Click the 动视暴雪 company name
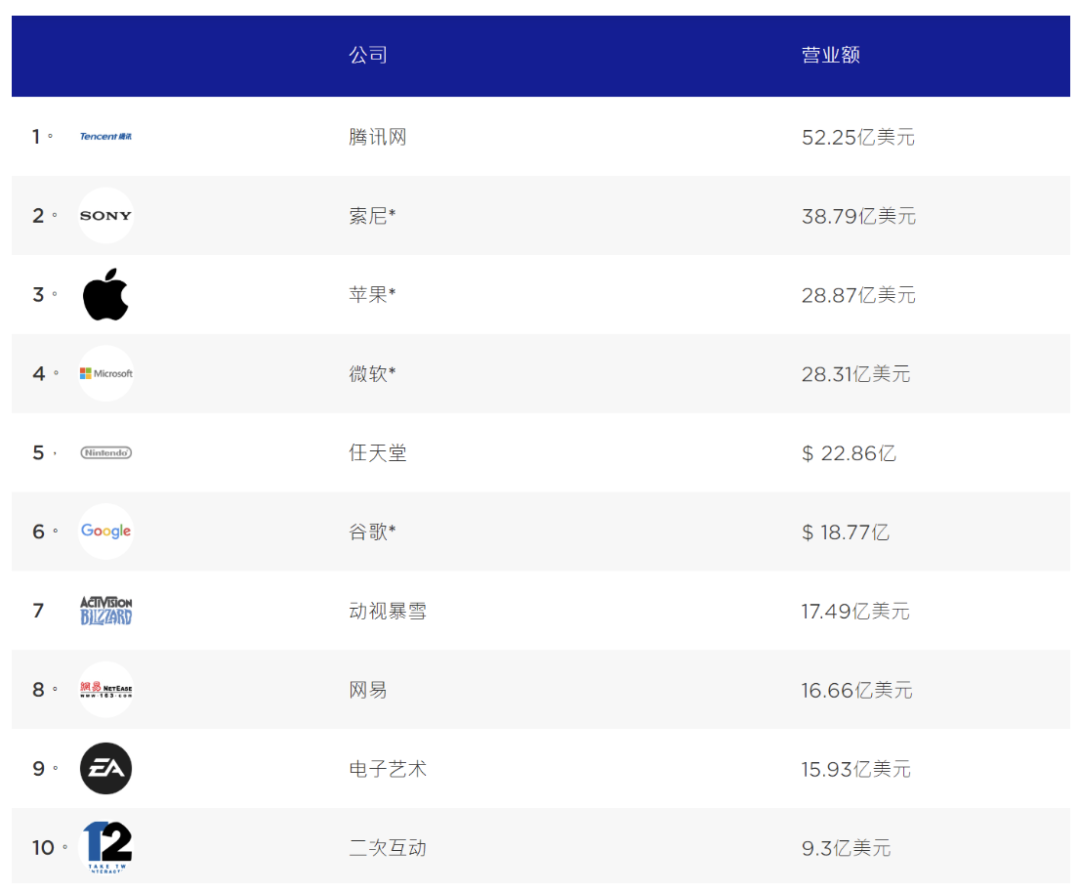Viewport: 1080px width, 893px height. [x=387, y=611]
